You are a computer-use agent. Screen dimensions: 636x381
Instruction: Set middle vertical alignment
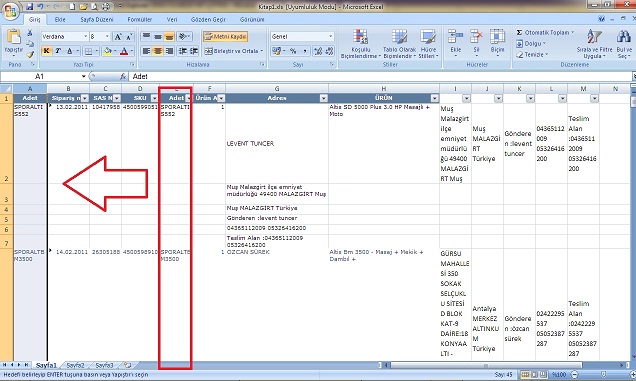[158, 37]
